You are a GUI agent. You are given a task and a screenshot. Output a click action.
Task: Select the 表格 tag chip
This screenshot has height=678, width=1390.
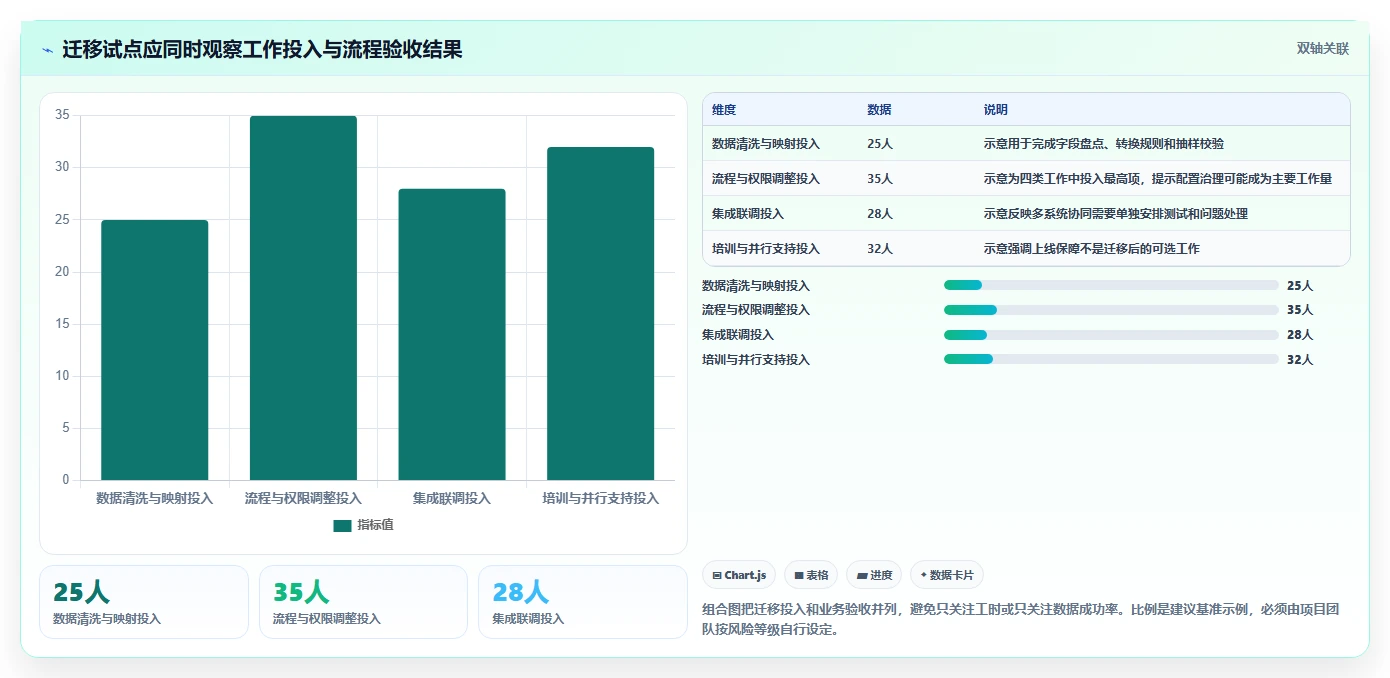[x=811, y=575]
